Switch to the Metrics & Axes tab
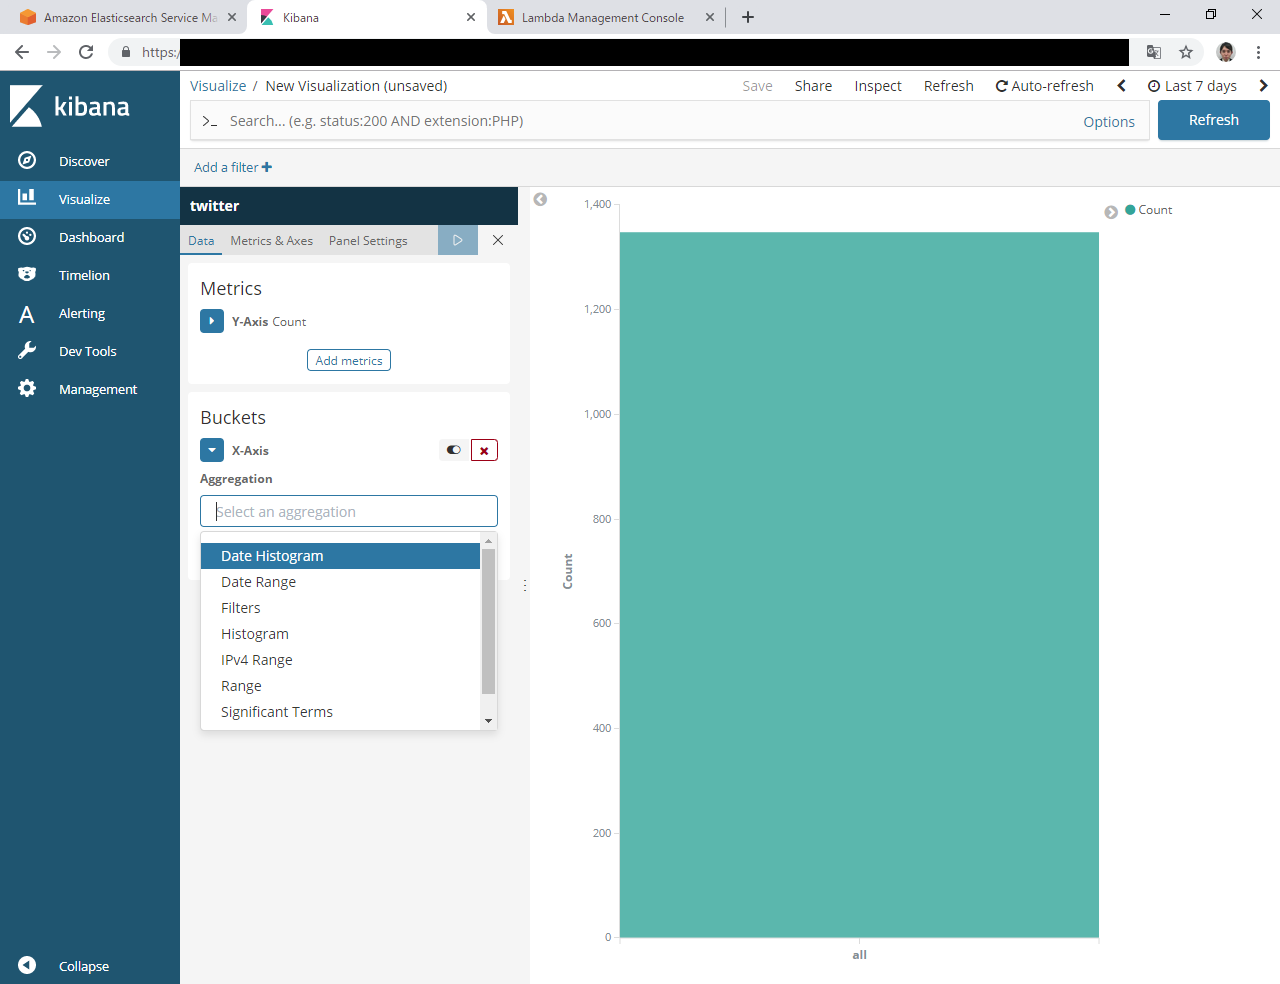 tap(271, 241)
